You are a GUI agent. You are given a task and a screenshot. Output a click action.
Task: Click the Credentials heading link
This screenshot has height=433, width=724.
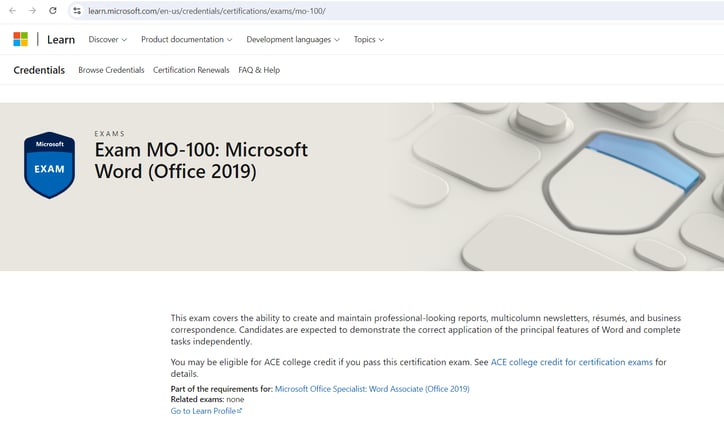click(x=39, y=70)
